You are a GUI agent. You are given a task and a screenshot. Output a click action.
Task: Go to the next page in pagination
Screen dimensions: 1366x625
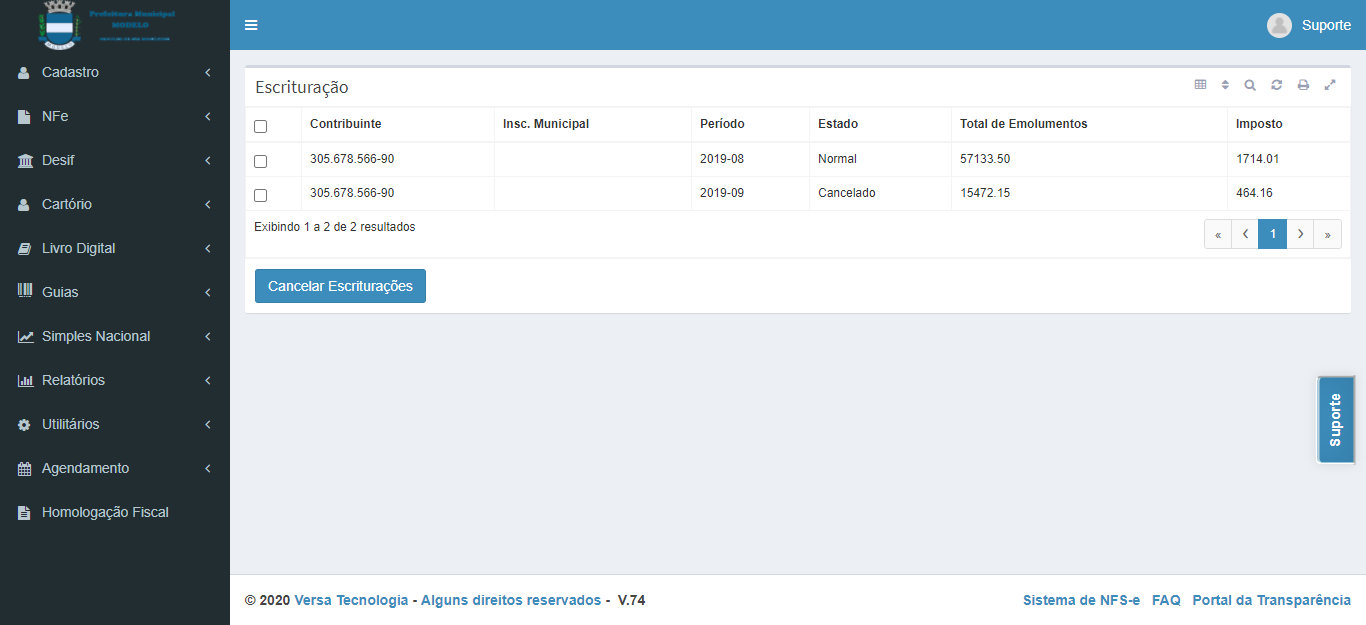[x=1300, y=234]
